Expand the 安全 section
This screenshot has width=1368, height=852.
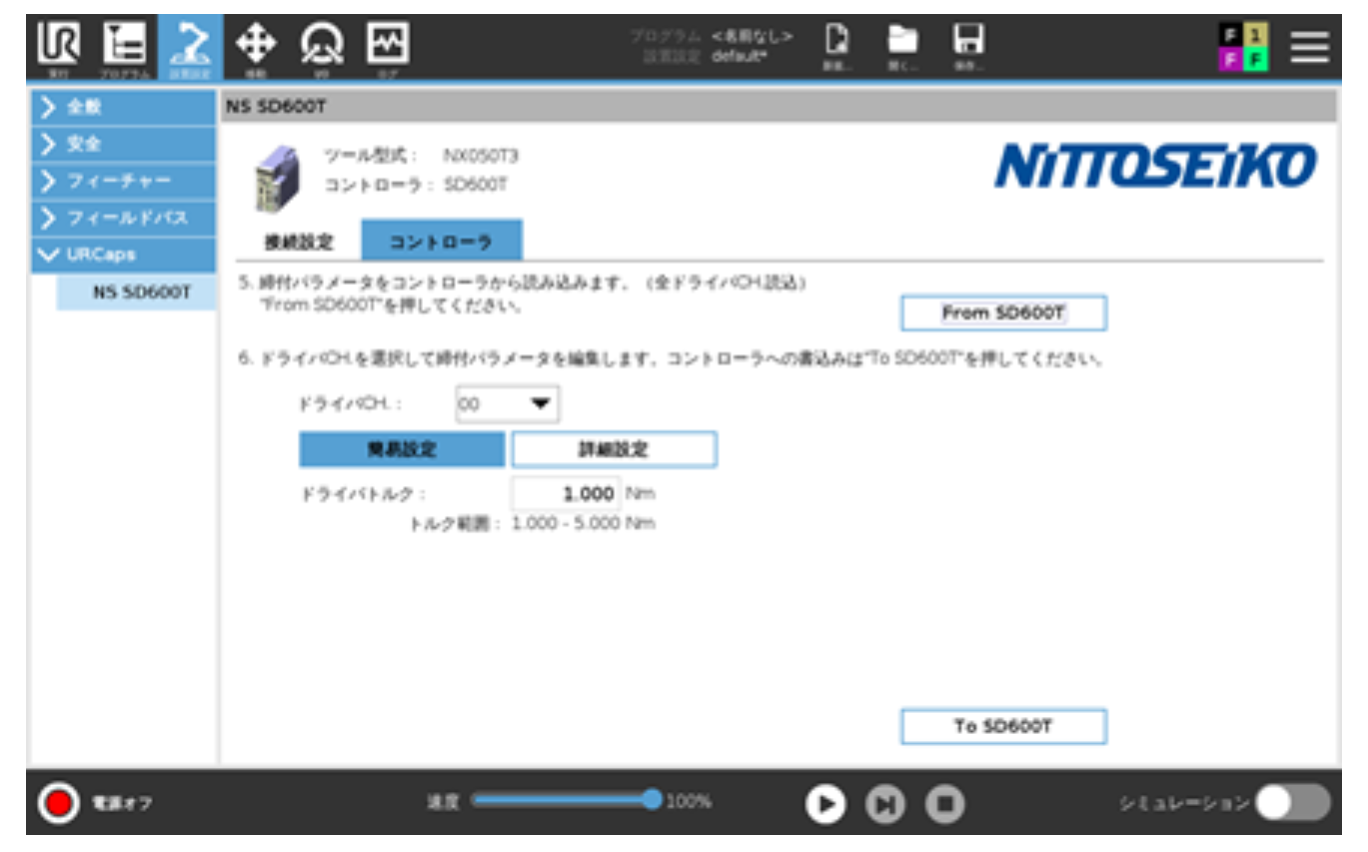point(124,145)
